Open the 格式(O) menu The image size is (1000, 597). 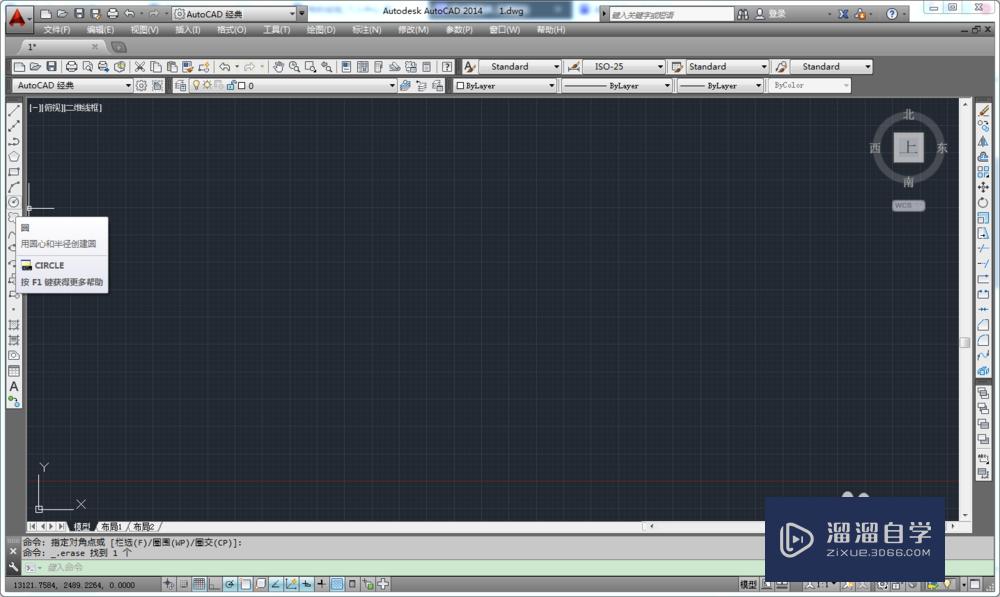click(x=232, y=30)
